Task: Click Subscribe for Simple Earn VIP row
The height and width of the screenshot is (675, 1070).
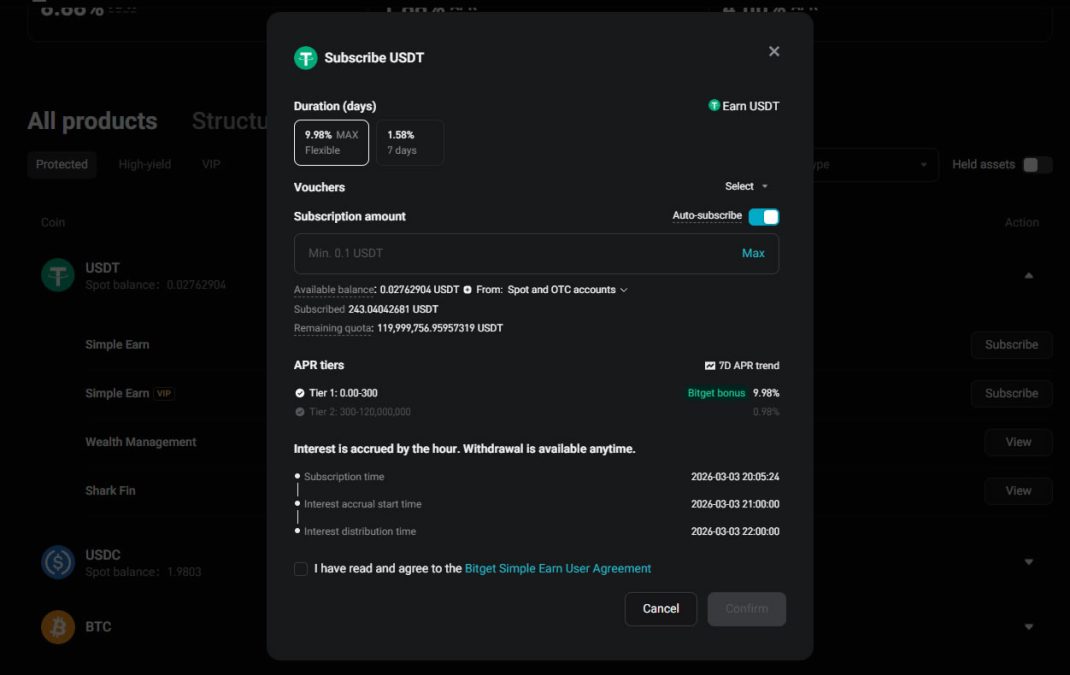Action: coord(1011,393)
